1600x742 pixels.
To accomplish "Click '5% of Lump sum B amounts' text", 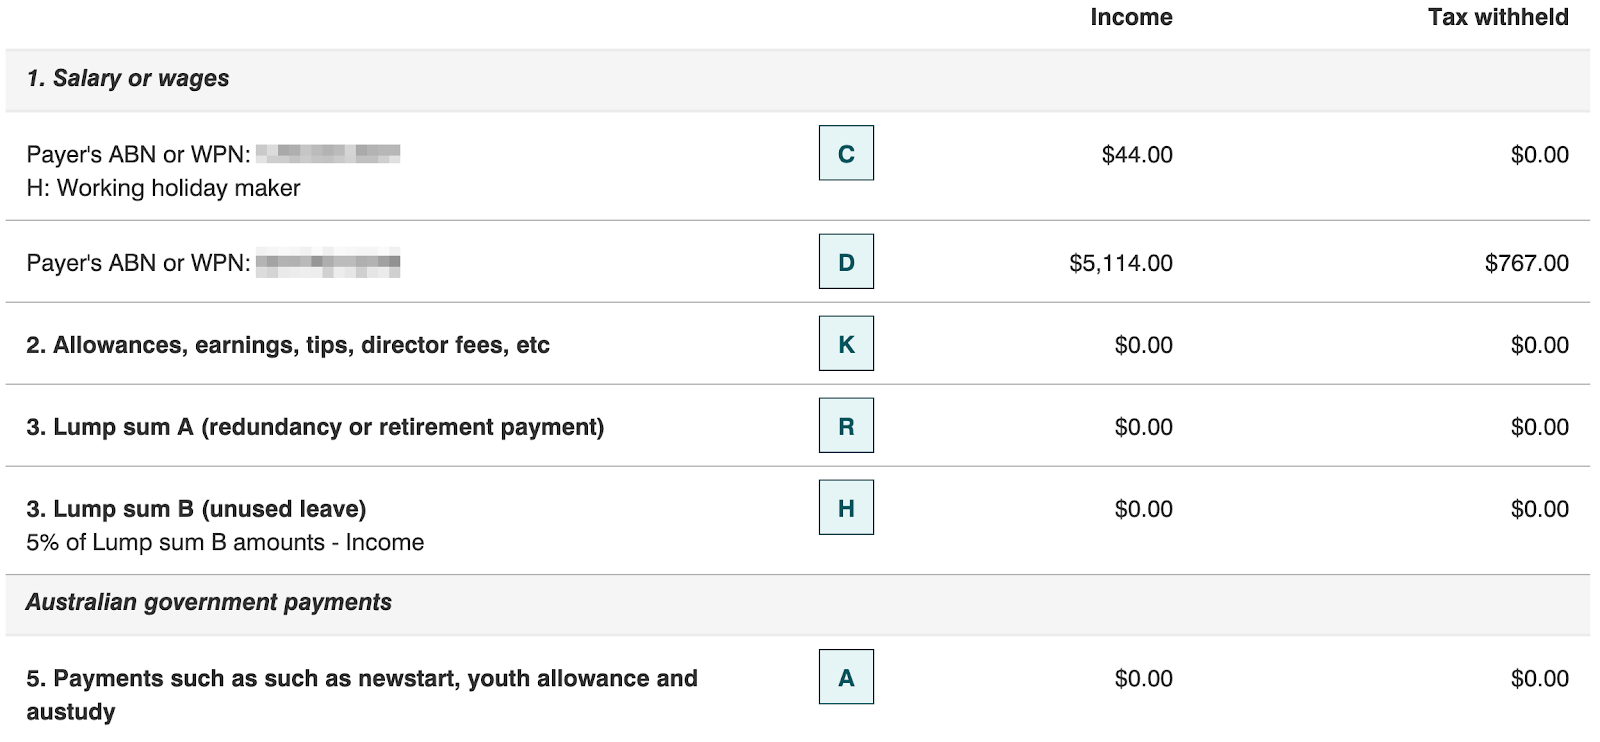I will pyautogui.click(x=225, y=542).
